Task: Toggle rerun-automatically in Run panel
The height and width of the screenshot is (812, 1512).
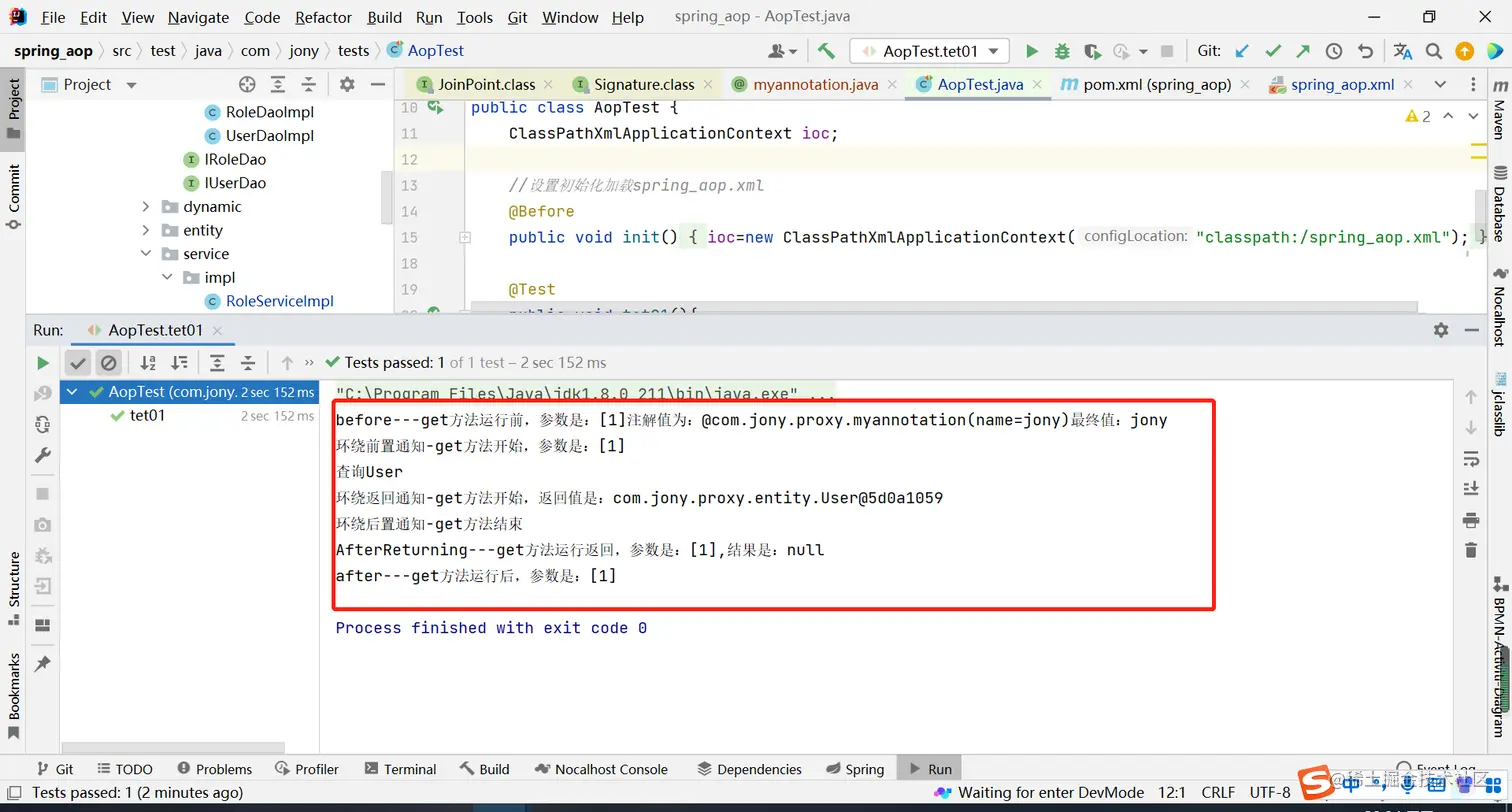Action: (43, 425)
